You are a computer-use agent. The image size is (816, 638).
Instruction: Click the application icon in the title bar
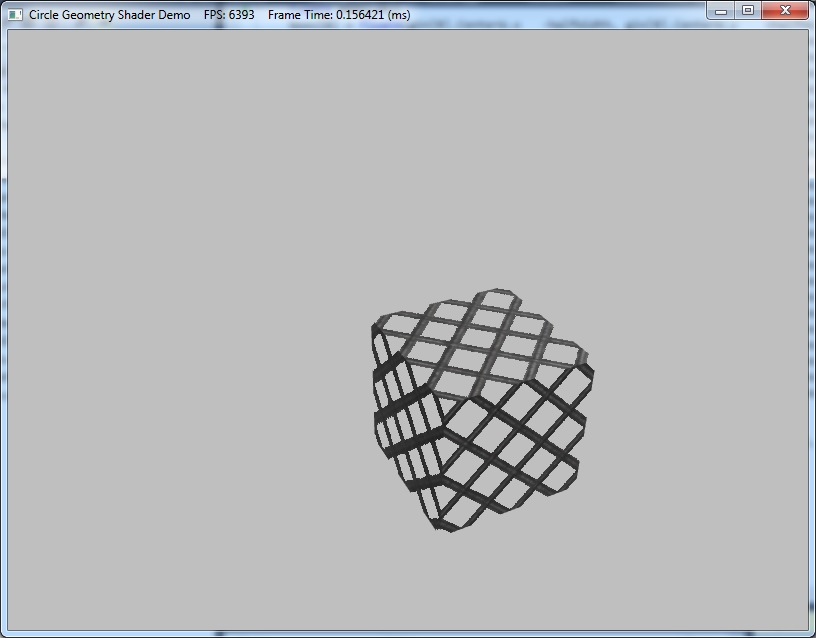(x=15, y=15)
